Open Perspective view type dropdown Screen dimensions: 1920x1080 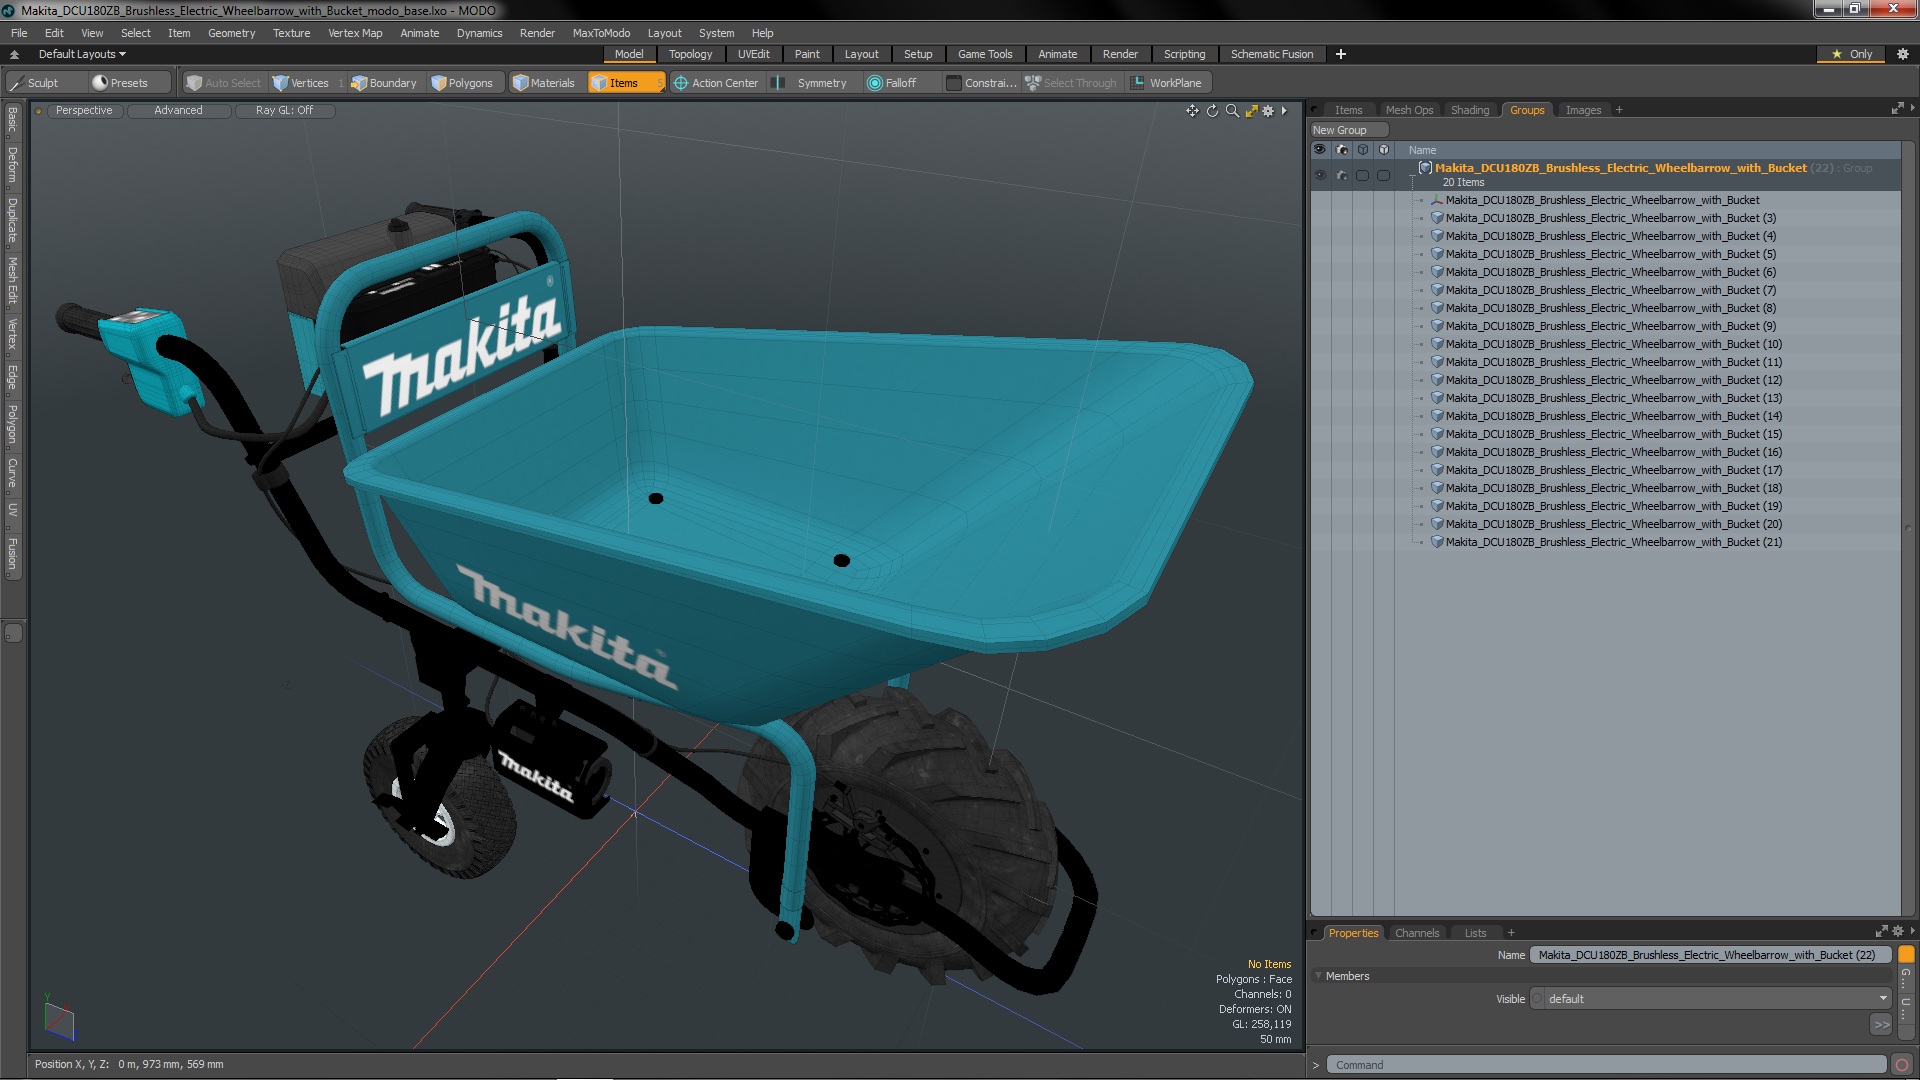(84, 111)
